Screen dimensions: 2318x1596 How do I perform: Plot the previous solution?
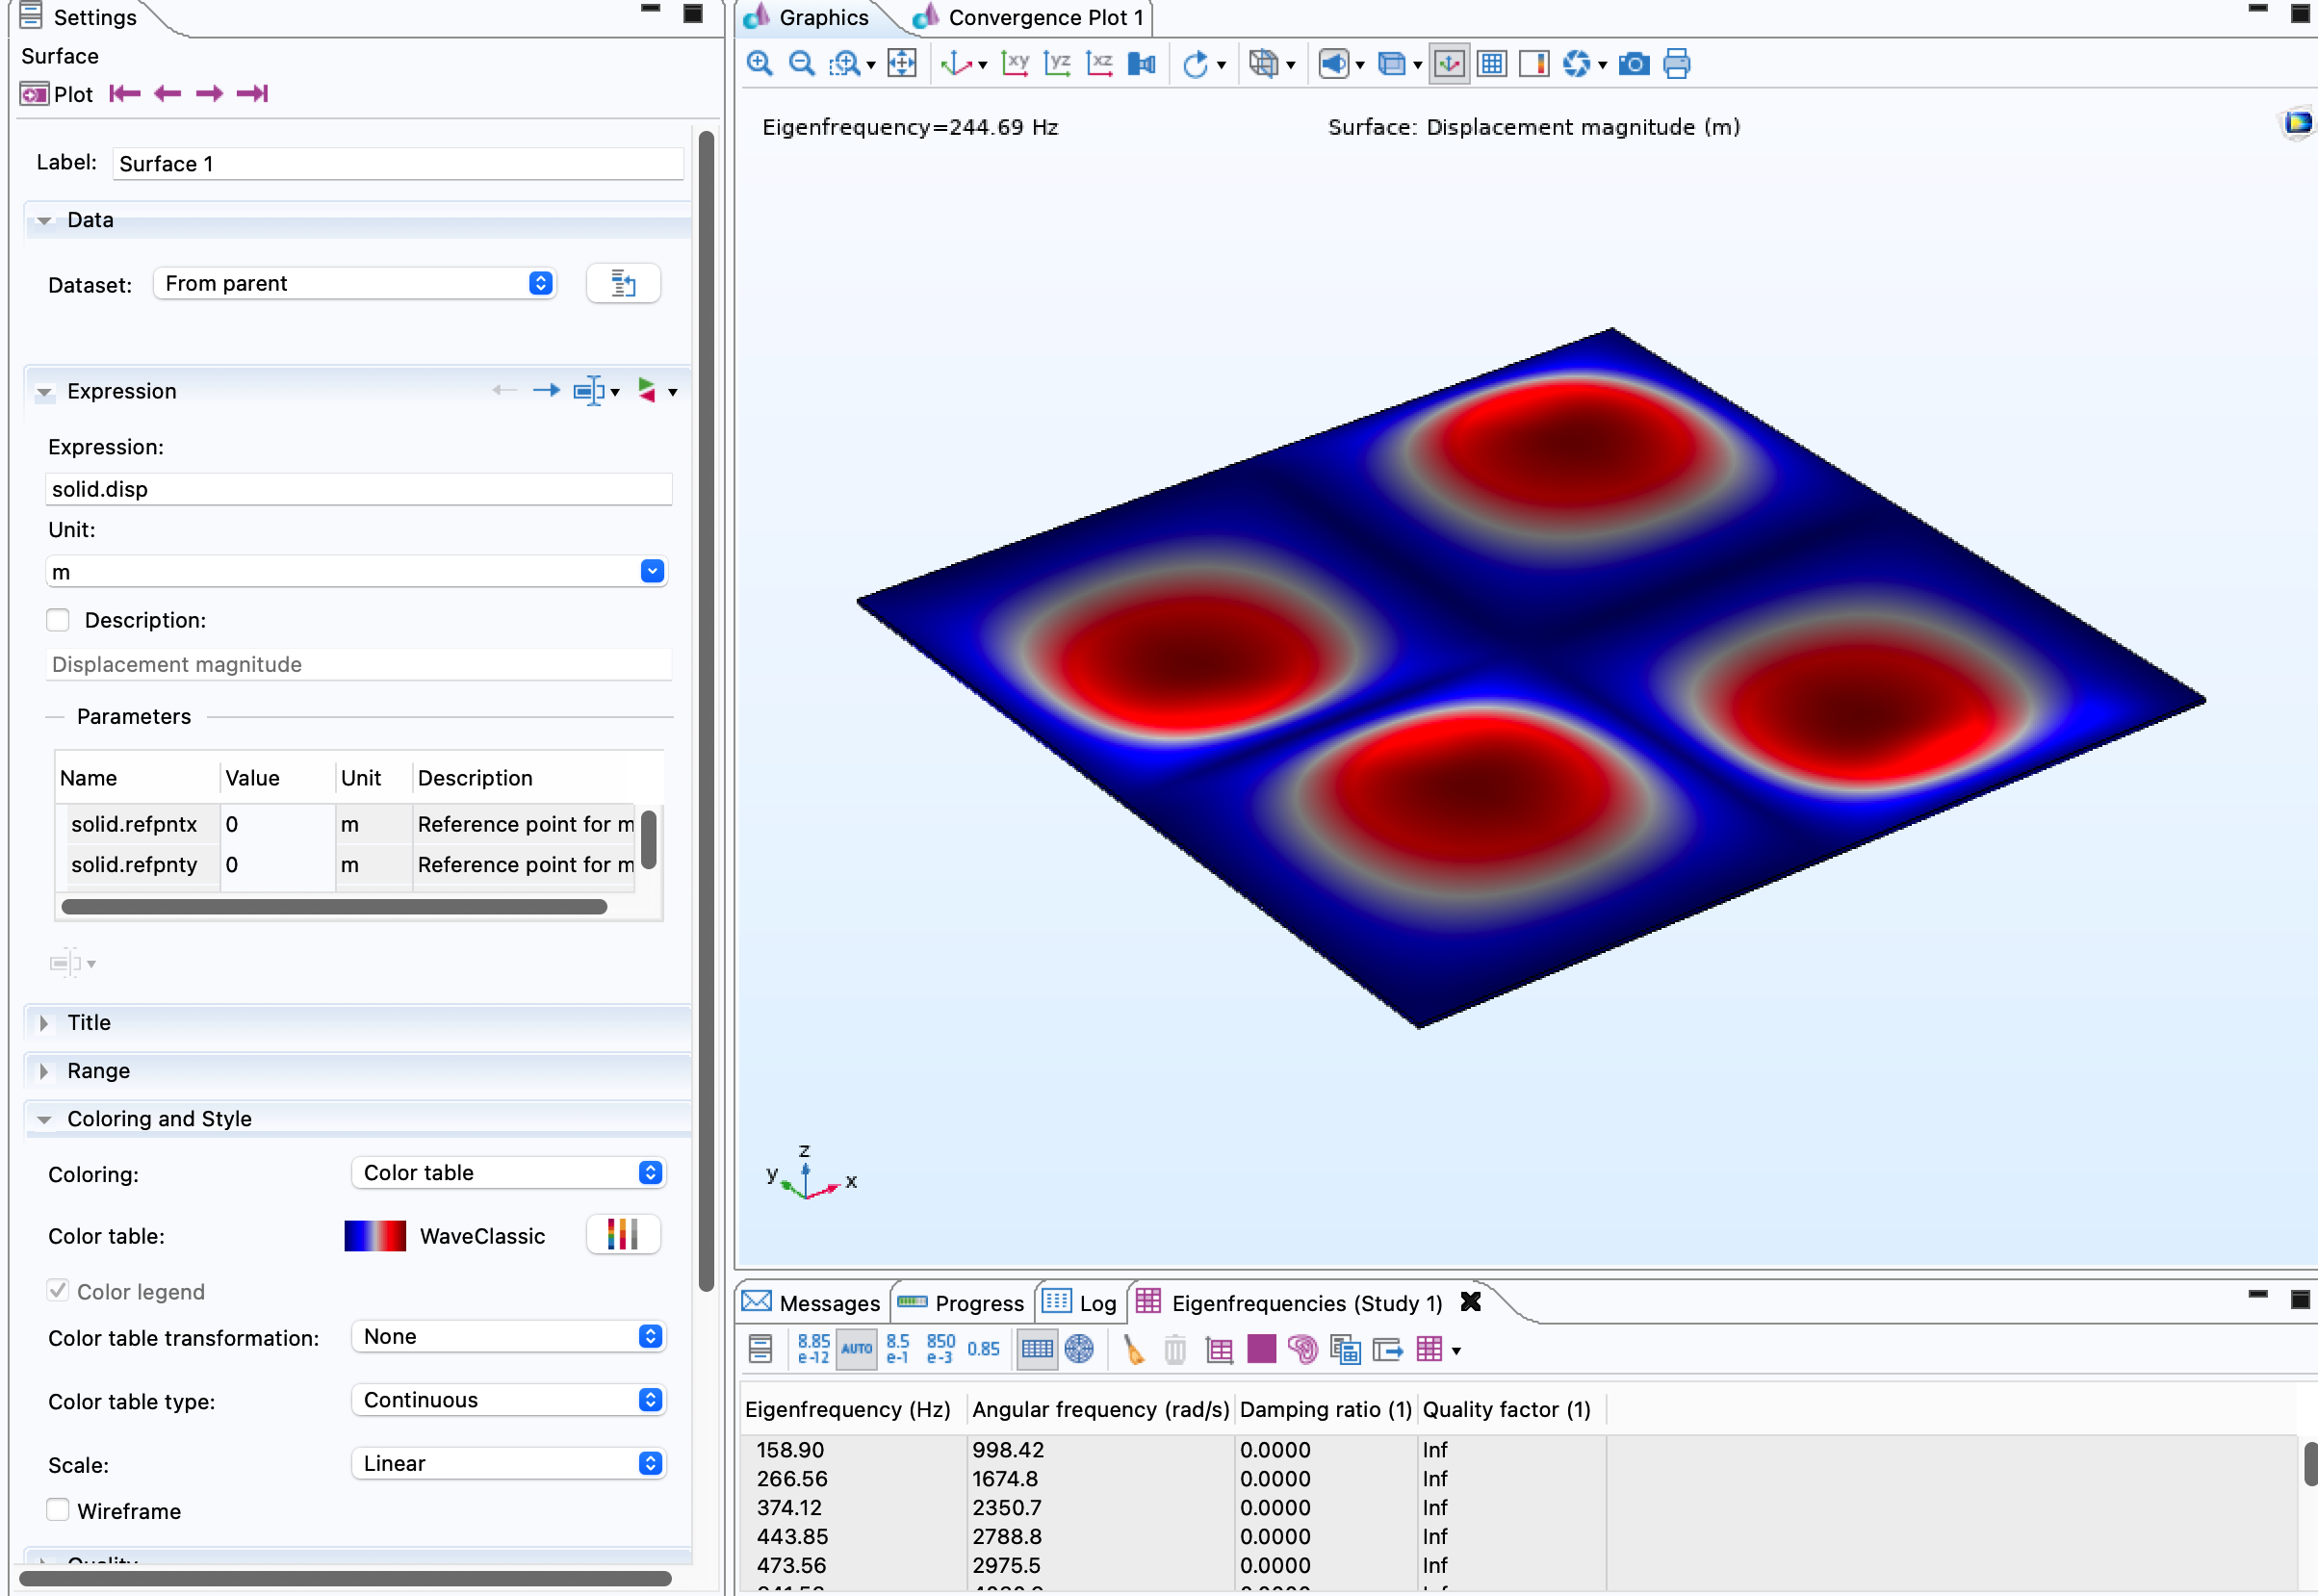point(167,93)
